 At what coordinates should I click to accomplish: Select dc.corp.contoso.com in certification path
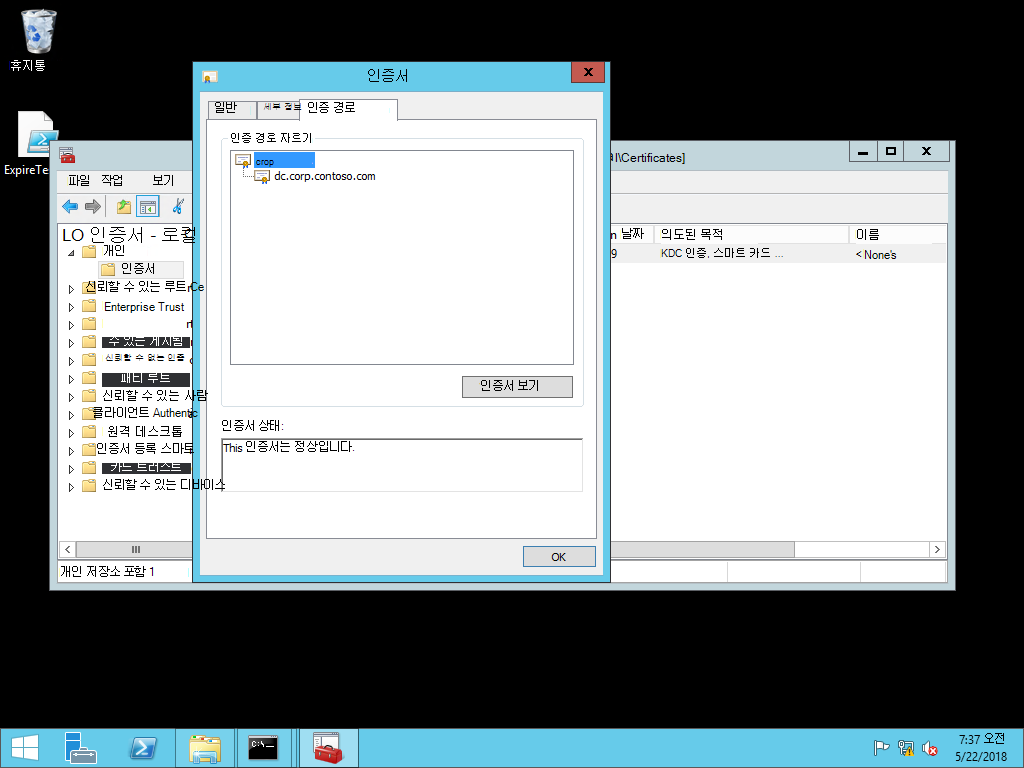[x=325, y=176]
